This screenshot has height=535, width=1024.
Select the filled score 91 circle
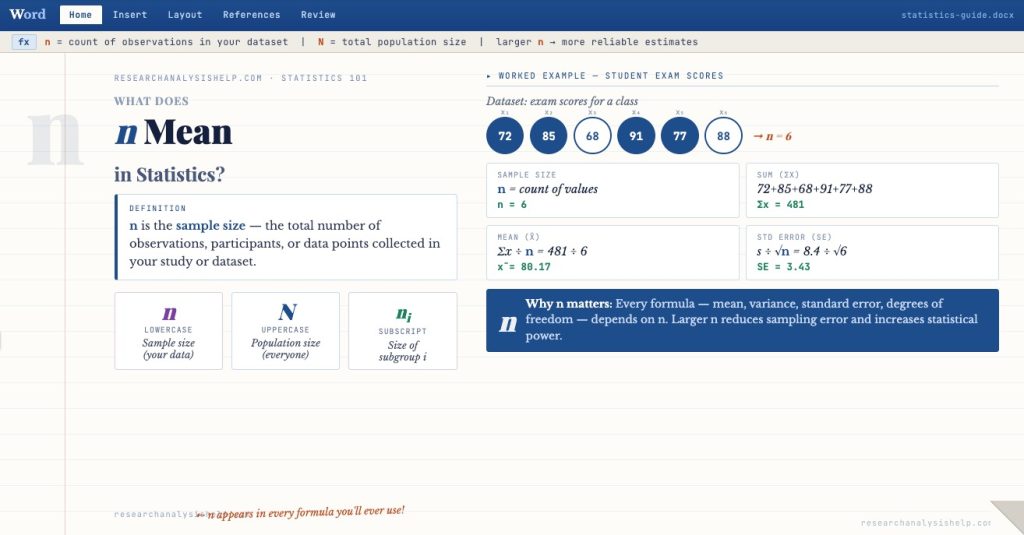(x=636, y=136)
